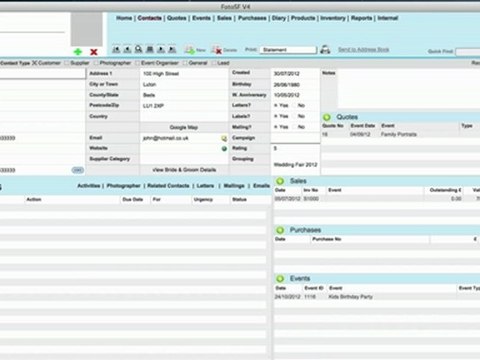The height and width of the screenshot is (360, 480).
Task: Click the small blue pill button by the phone number
Action: tap(78, 170)
